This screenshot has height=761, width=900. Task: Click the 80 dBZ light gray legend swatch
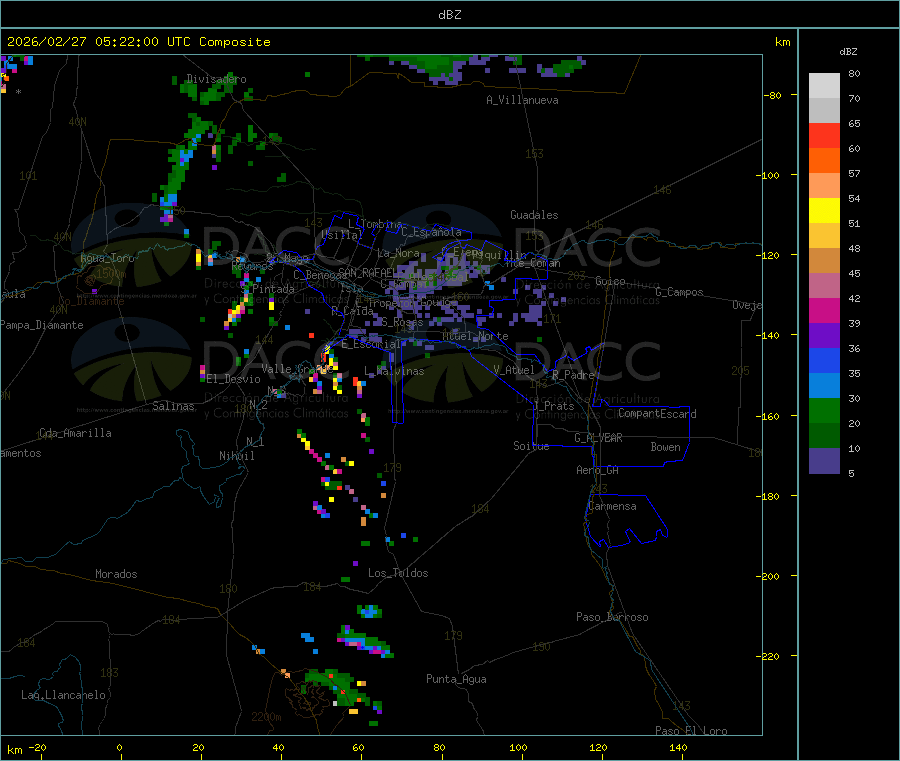click(x=824, y=86)
